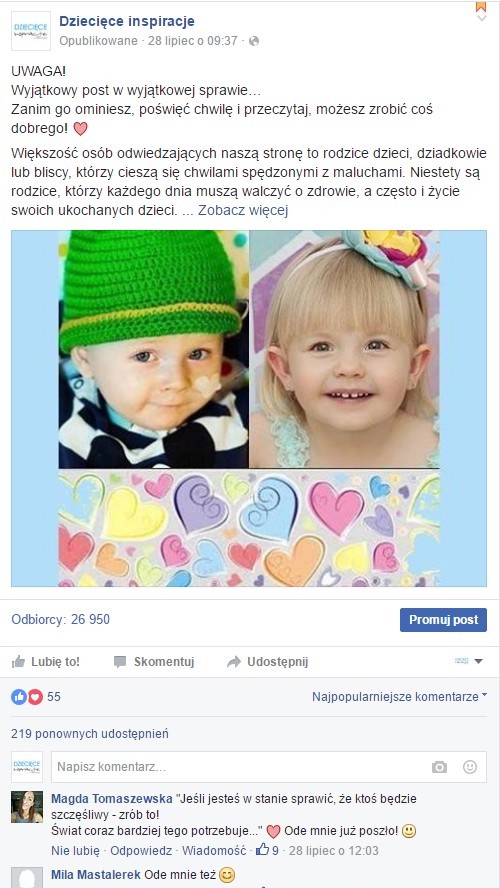Click Udostępnij share arrow button

point(267,661)
